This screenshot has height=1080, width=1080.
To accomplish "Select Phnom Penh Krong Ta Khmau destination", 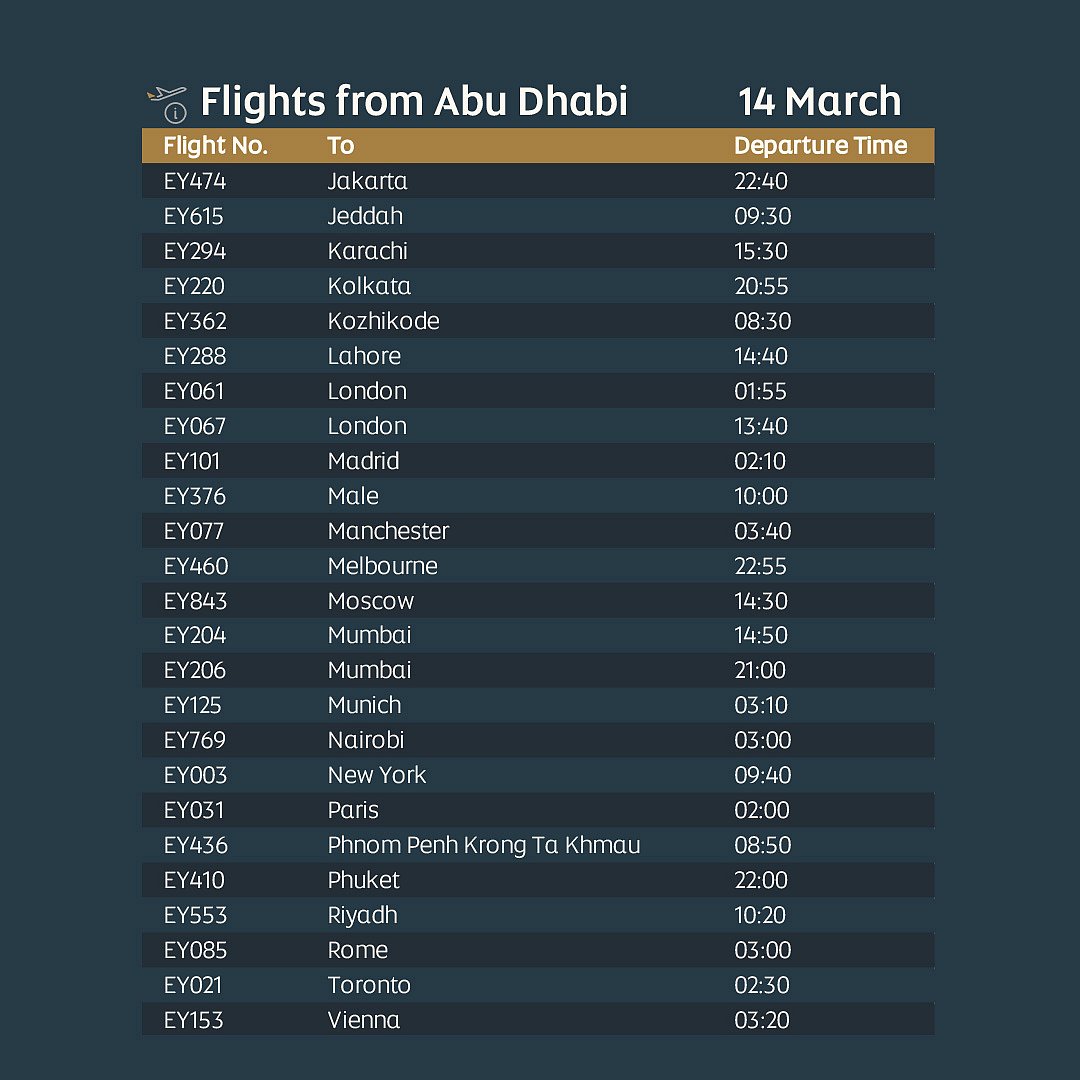I will coord(484,845).
